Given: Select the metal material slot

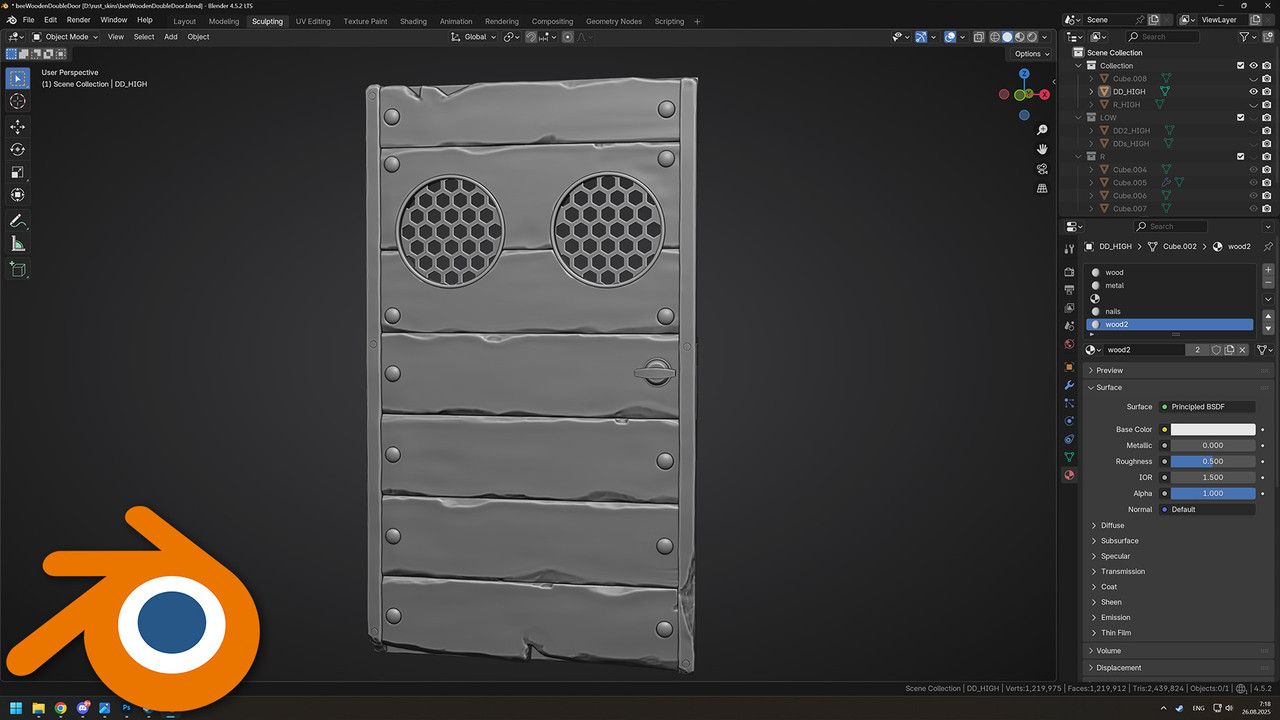Looking at the screenshot, I should [1169, 285].
